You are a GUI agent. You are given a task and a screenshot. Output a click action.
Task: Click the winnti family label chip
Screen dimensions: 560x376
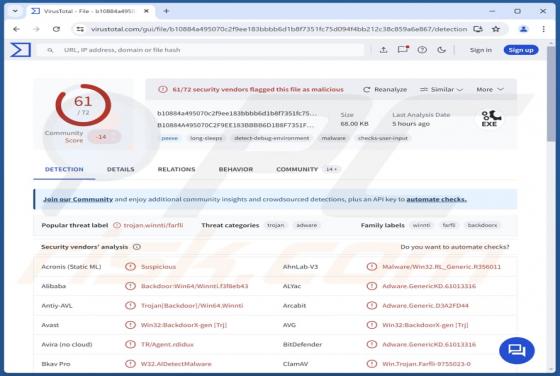point(421,225)
